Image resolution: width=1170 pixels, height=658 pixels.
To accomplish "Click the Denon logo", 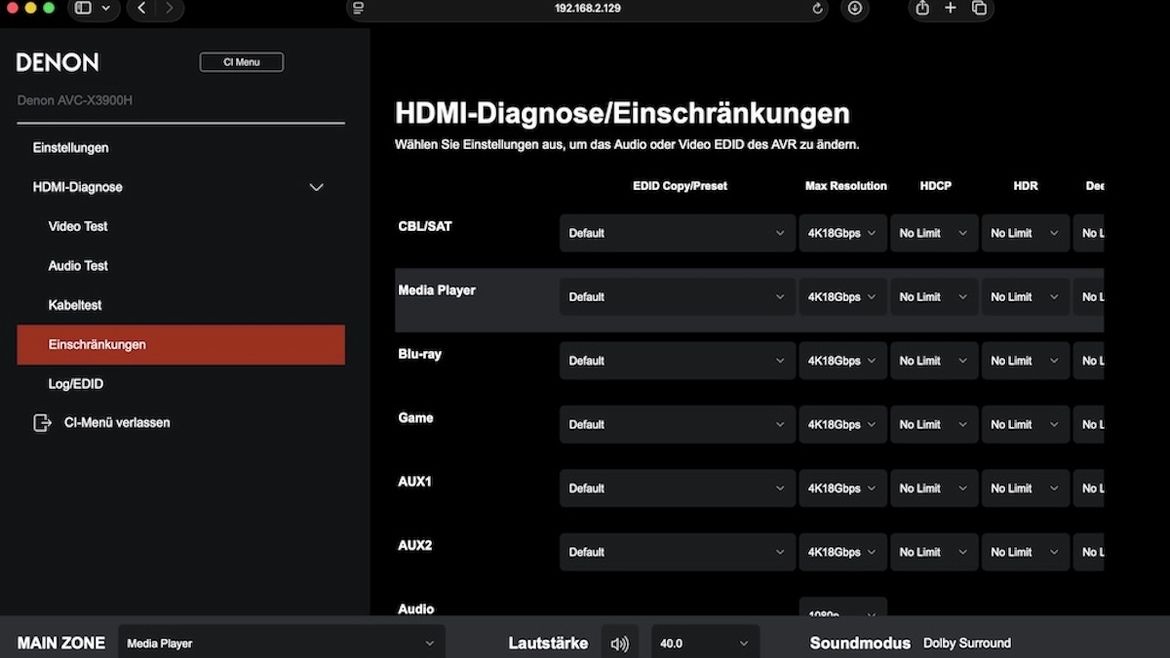I will pos(57,62).
